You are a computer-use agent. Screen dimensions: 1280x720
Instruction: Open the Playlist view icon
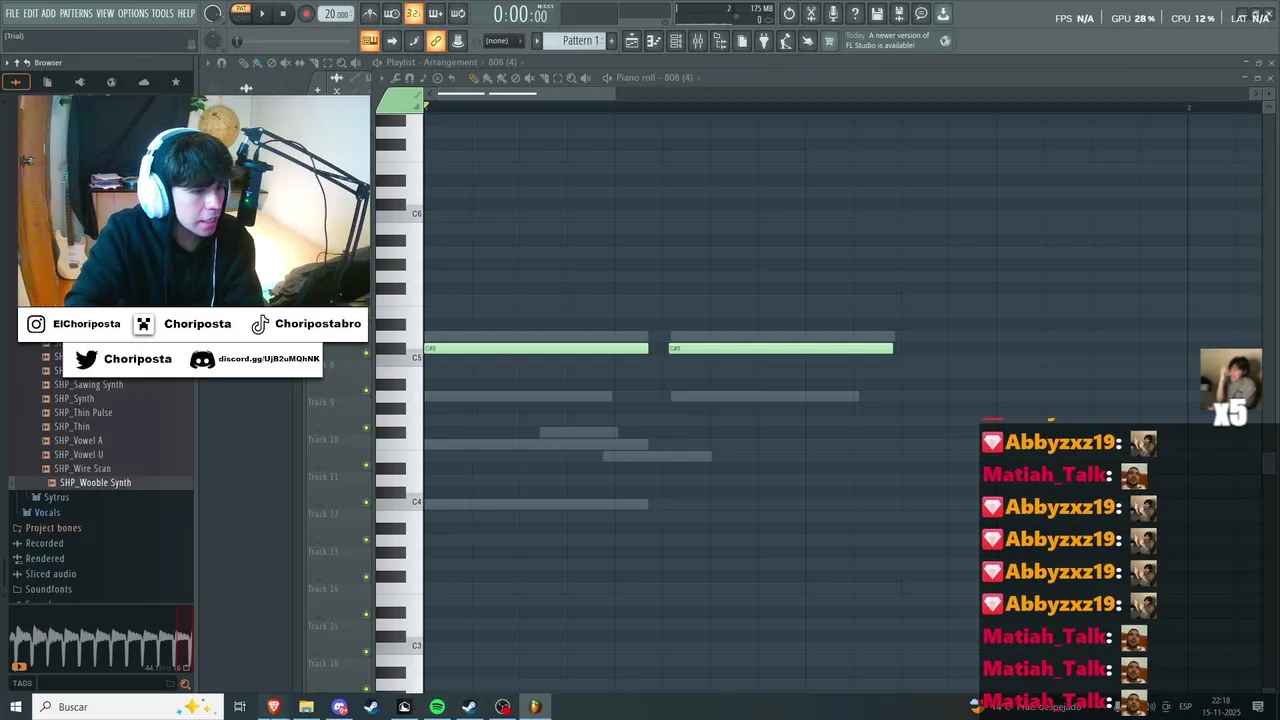click(x=632, y=41)
